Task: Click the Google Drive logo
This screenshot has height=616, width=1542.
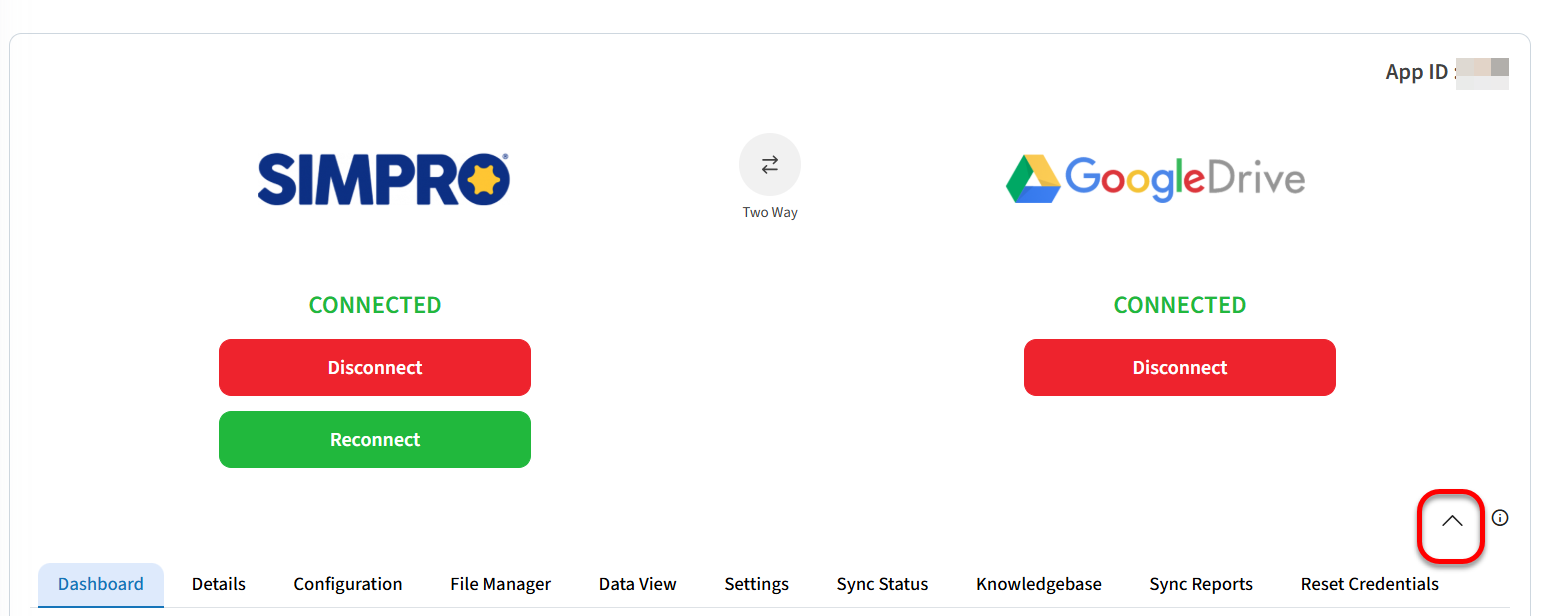Action: click(x=1155, y=180)
